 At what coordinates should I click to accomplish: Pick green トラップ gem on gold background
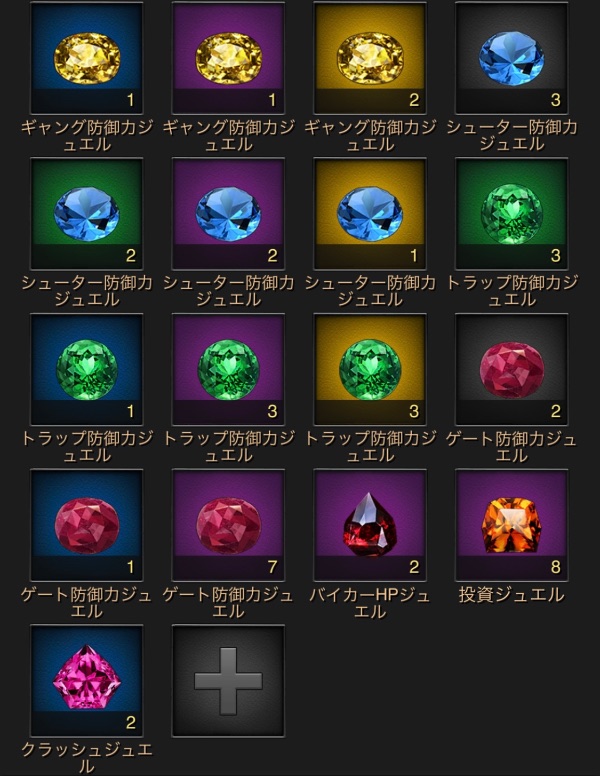370,370
